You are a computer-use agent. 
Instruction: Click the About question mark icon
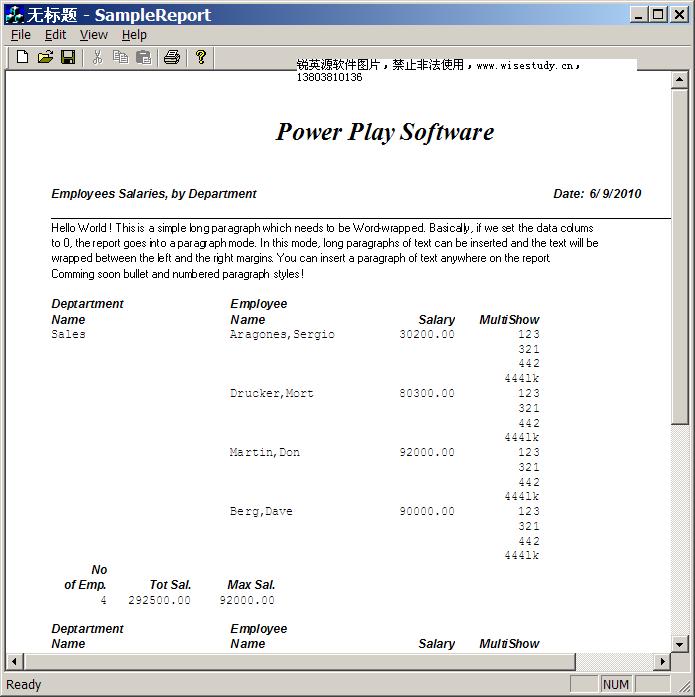(x=201, y=57)
